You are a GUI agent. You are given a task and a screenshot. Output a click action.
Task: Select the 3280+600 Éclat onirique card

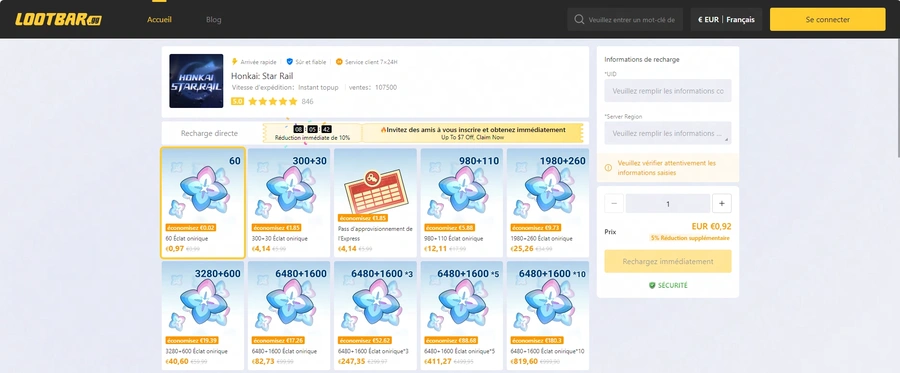point(203,316)
